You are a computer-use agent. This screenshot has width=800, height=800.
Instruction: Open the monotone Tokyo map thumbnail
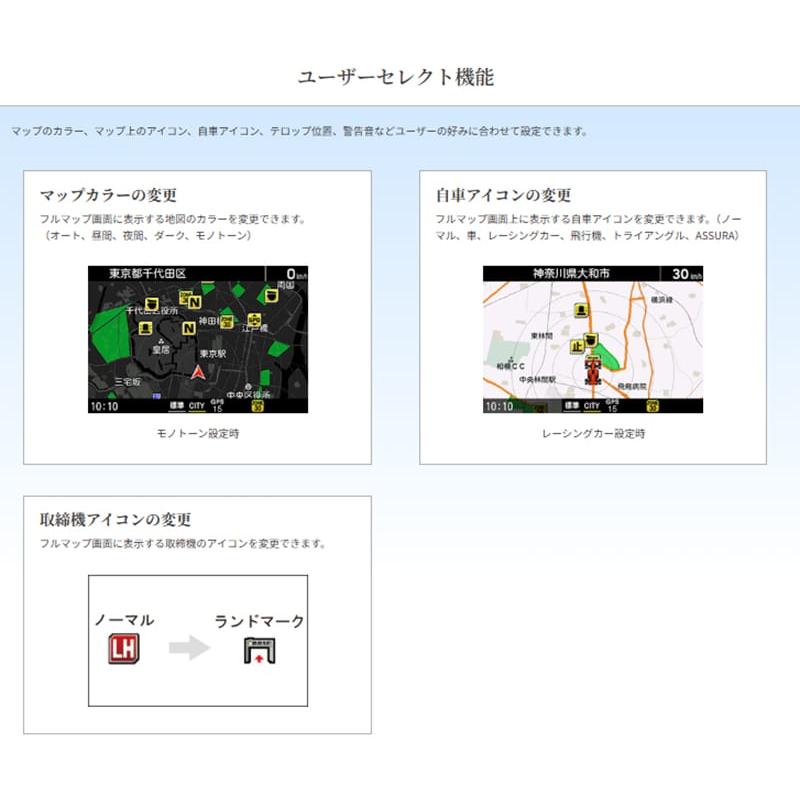coord(197,340)
